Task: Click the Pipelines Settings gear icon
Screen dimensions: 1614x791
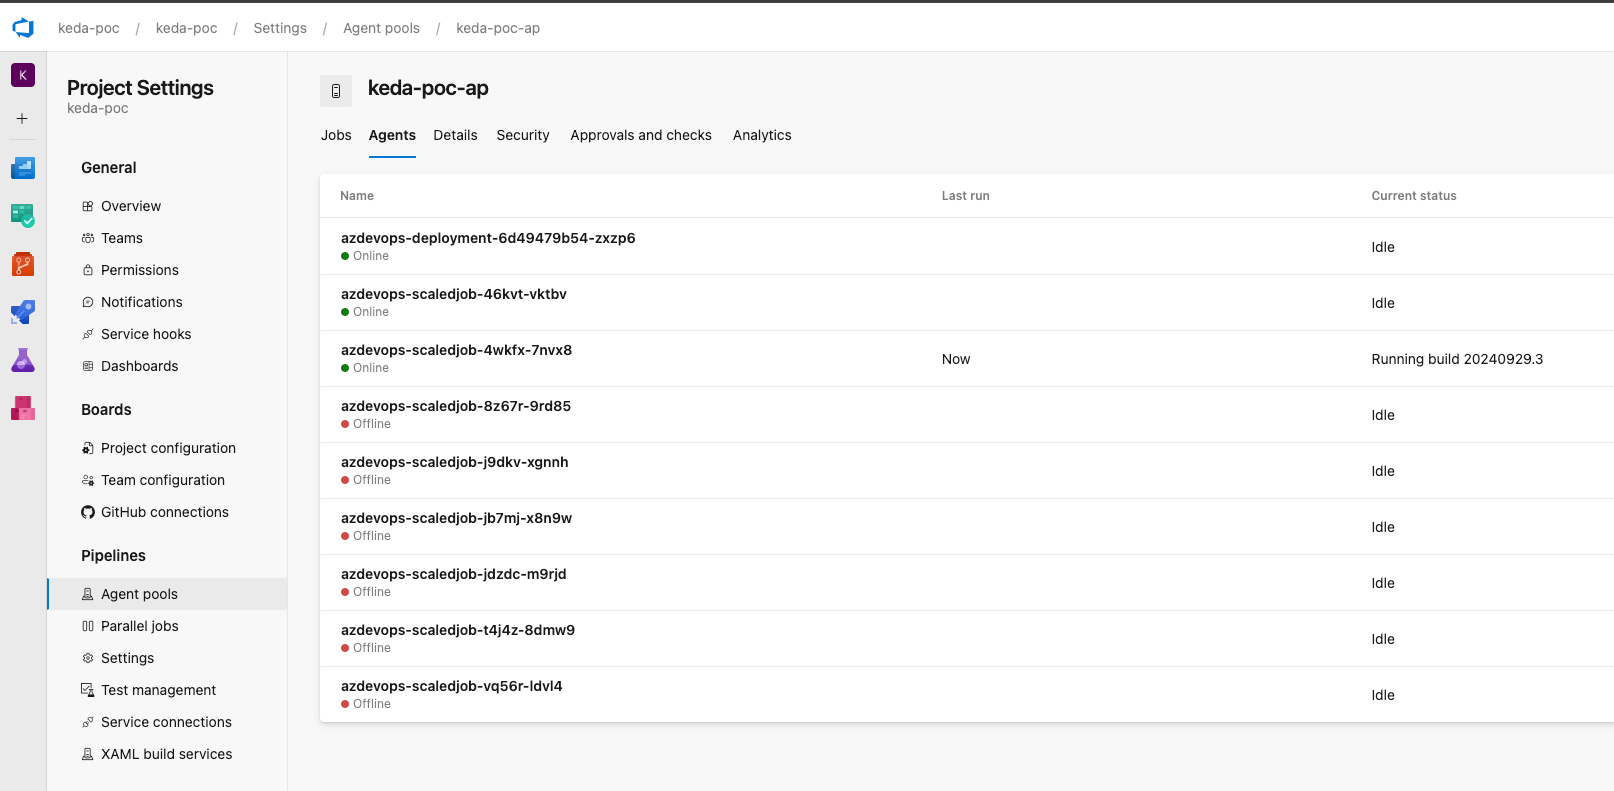Action: coord(88,658)
